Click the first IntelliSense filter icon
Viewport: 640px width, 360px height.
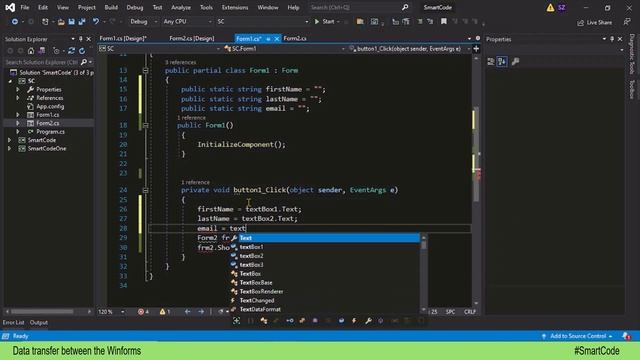236,321
